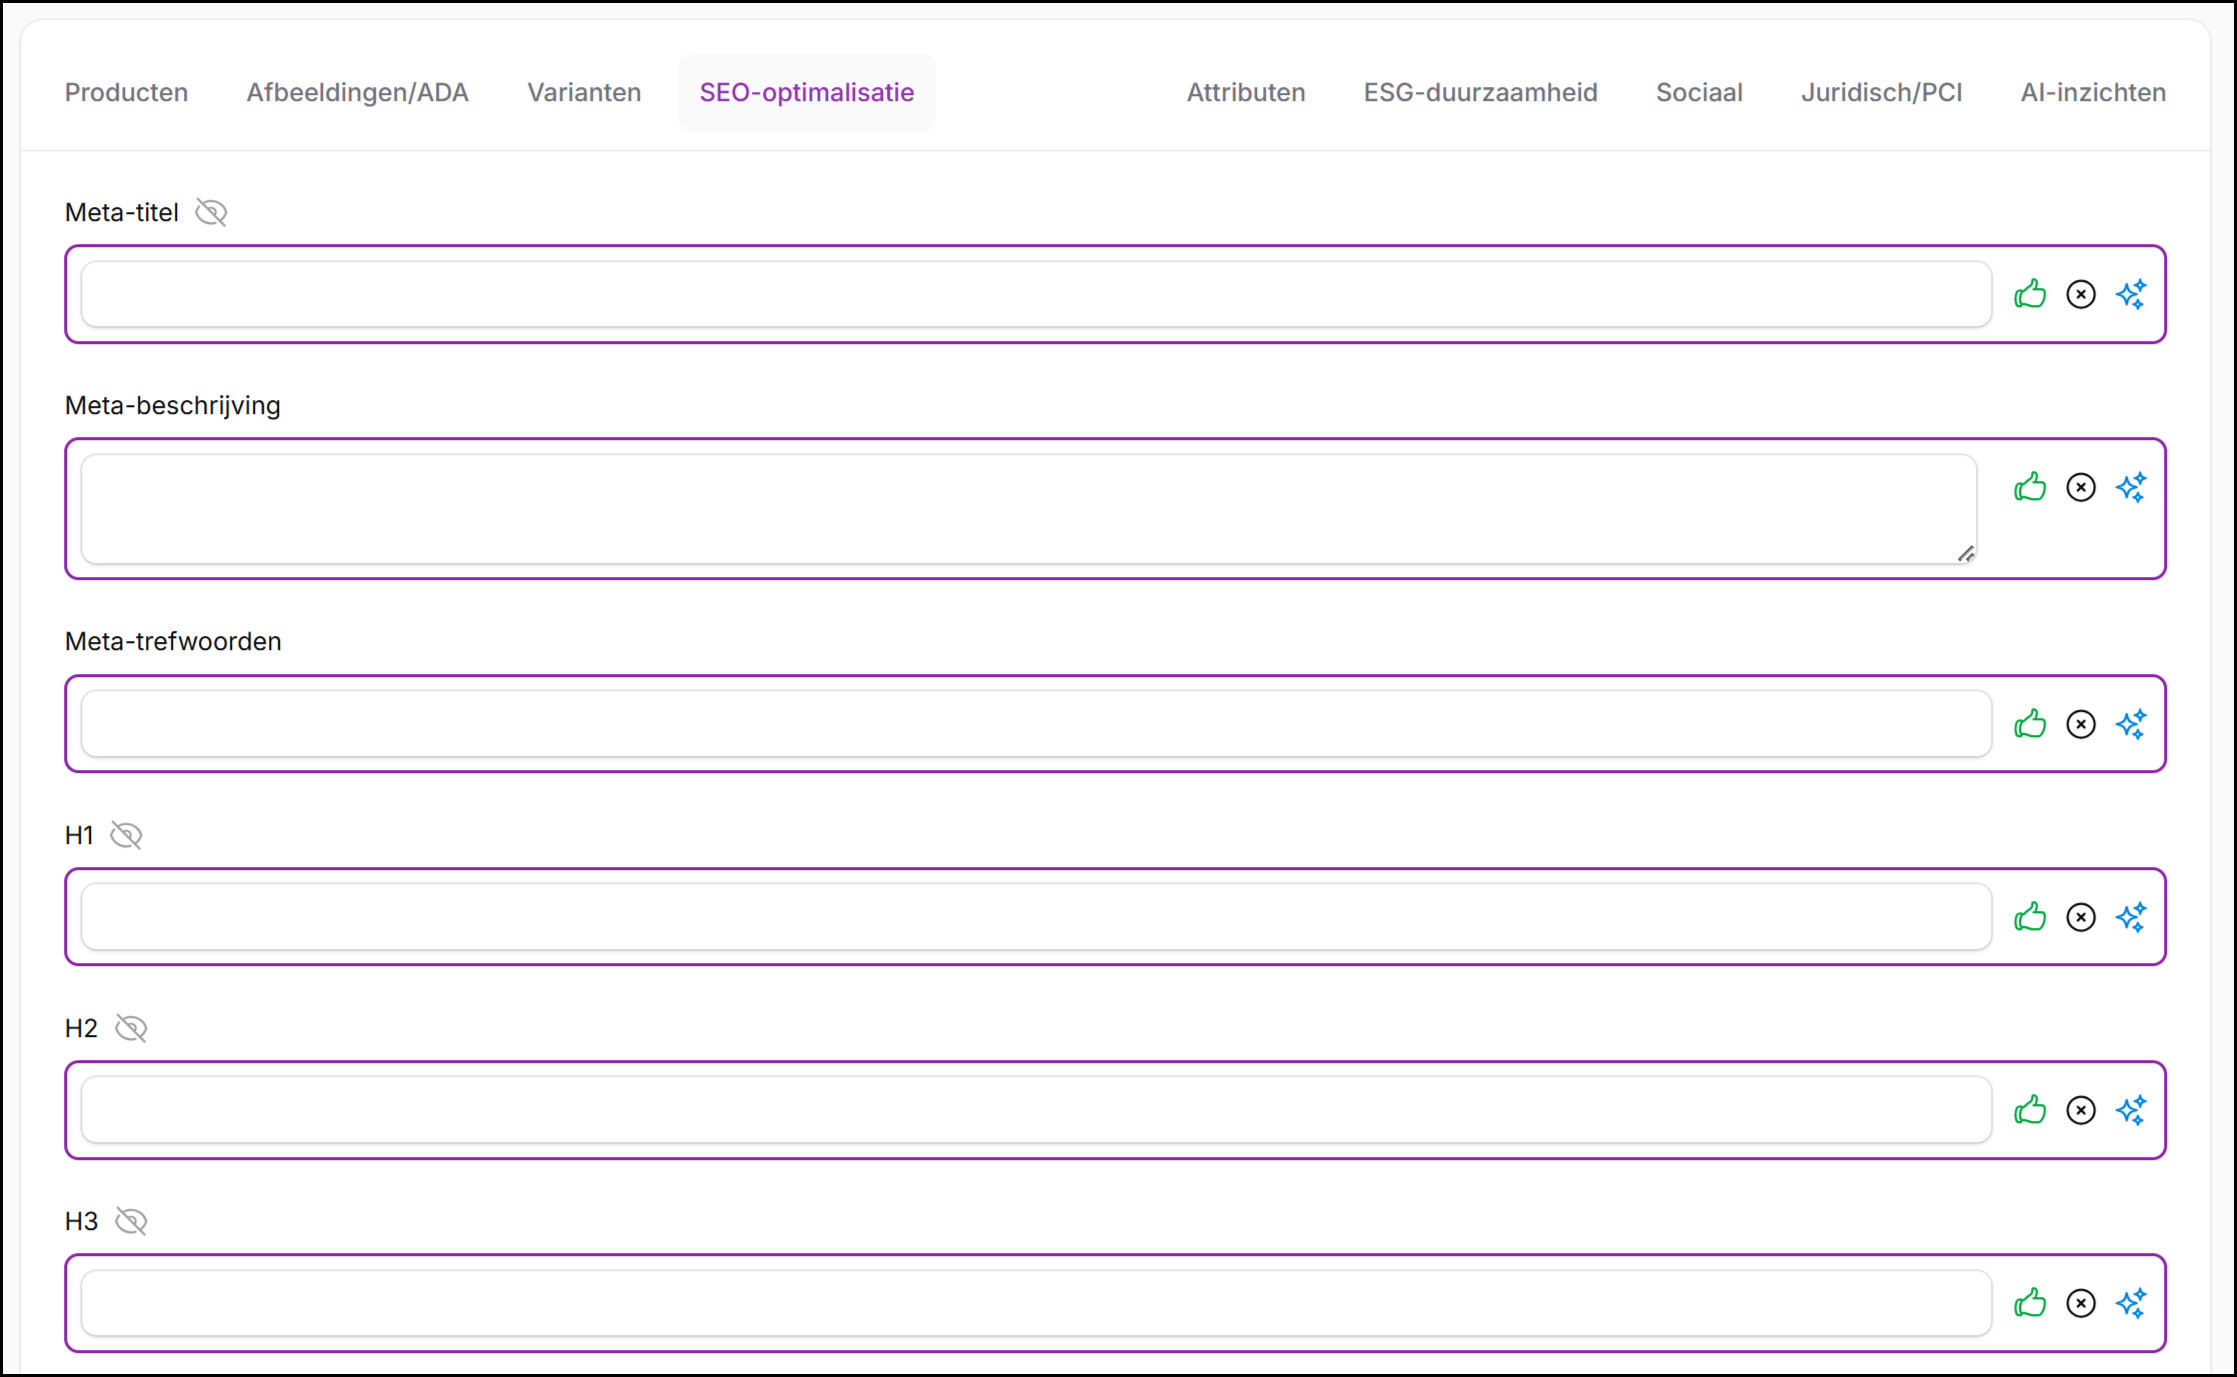Toggle the hidden-eye icon beside H3
The image size is (2237, 1377).
[x=131, y=1221]
